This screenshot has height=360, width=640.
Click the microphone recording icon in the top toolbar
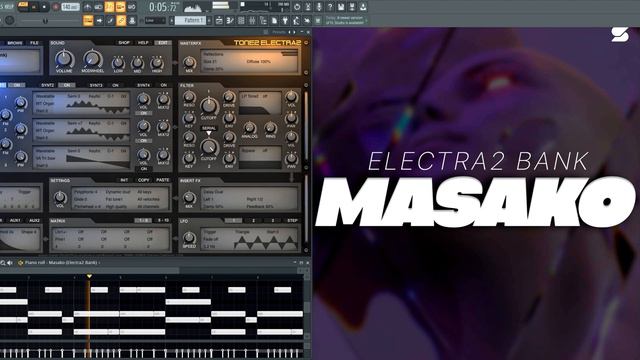pyautogui.click(x=319, y=7)
